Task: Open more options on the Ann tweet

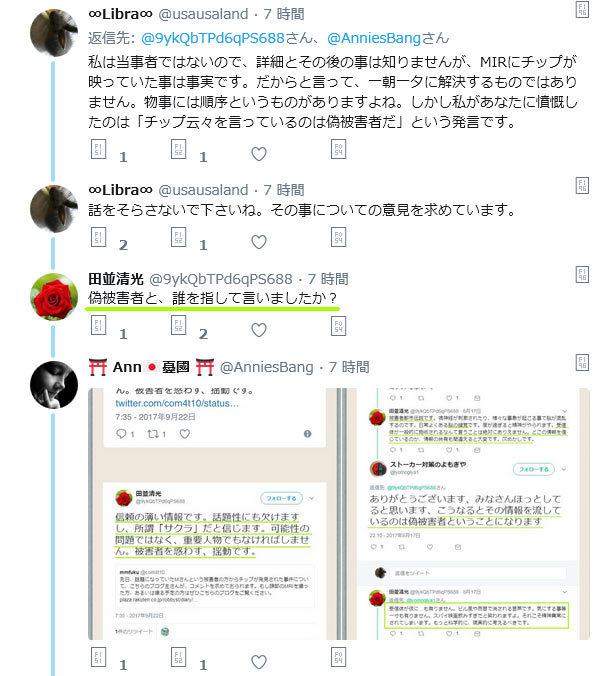Action: [582, 363]
